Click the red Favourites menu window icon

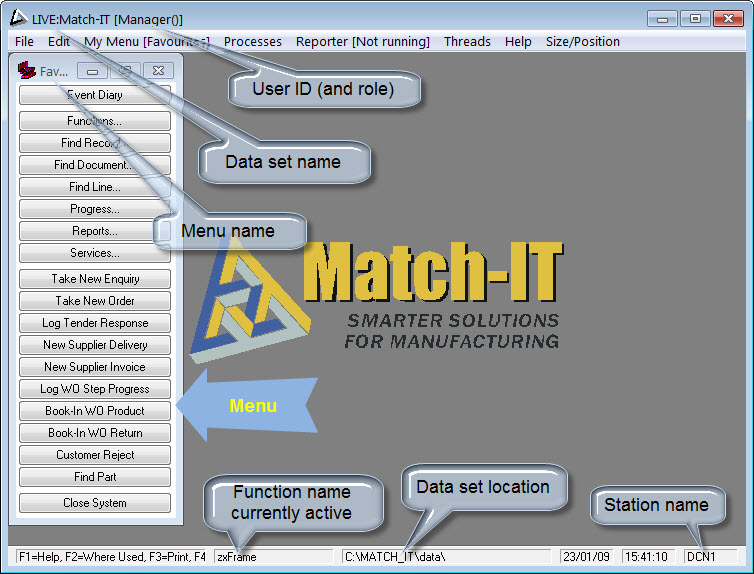pyautogui.click(x=26, y=70)
